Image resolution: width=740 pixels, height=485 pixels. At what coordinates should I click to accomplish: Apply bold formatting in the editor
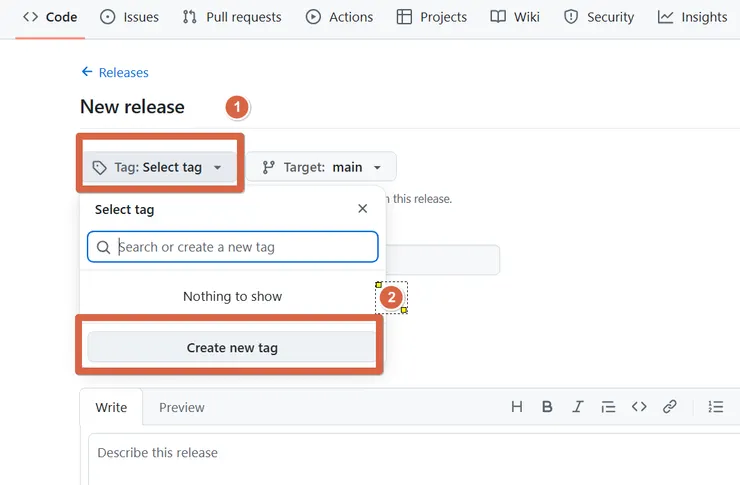[x=547, y=407]
